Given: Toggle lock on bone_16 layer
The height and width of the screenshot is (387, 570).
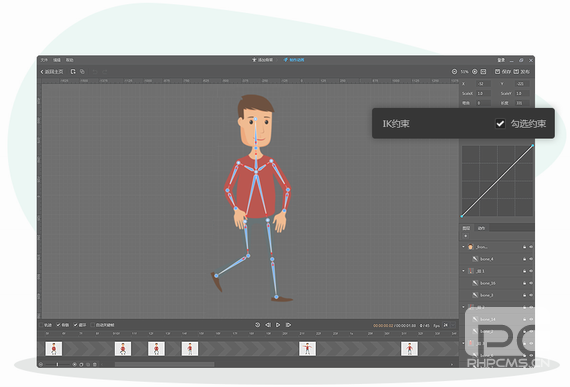Looking at the screenshot, I should [x=524, y=283].
